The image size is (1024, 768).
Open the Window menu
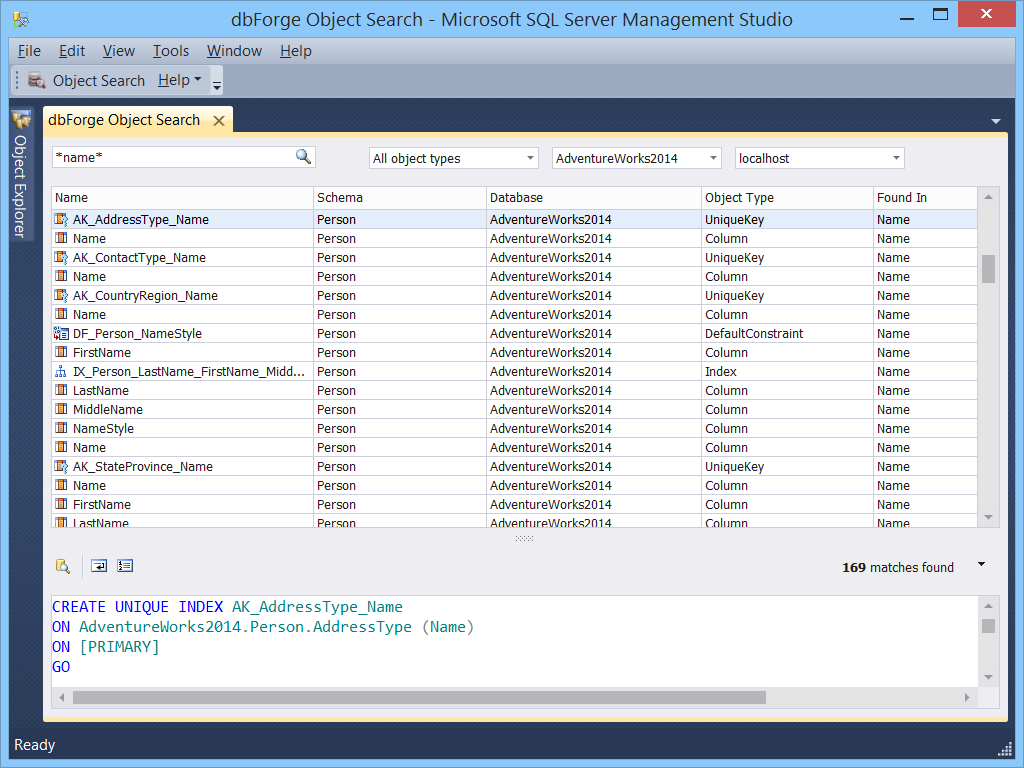click(x=234, y=51)
